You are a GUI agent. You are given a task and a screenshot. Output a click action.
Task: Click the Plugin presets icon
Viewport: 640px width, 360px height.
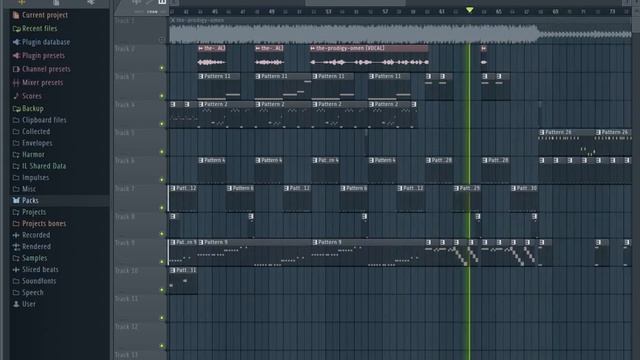pyautogui.click(x=16, y=56)
